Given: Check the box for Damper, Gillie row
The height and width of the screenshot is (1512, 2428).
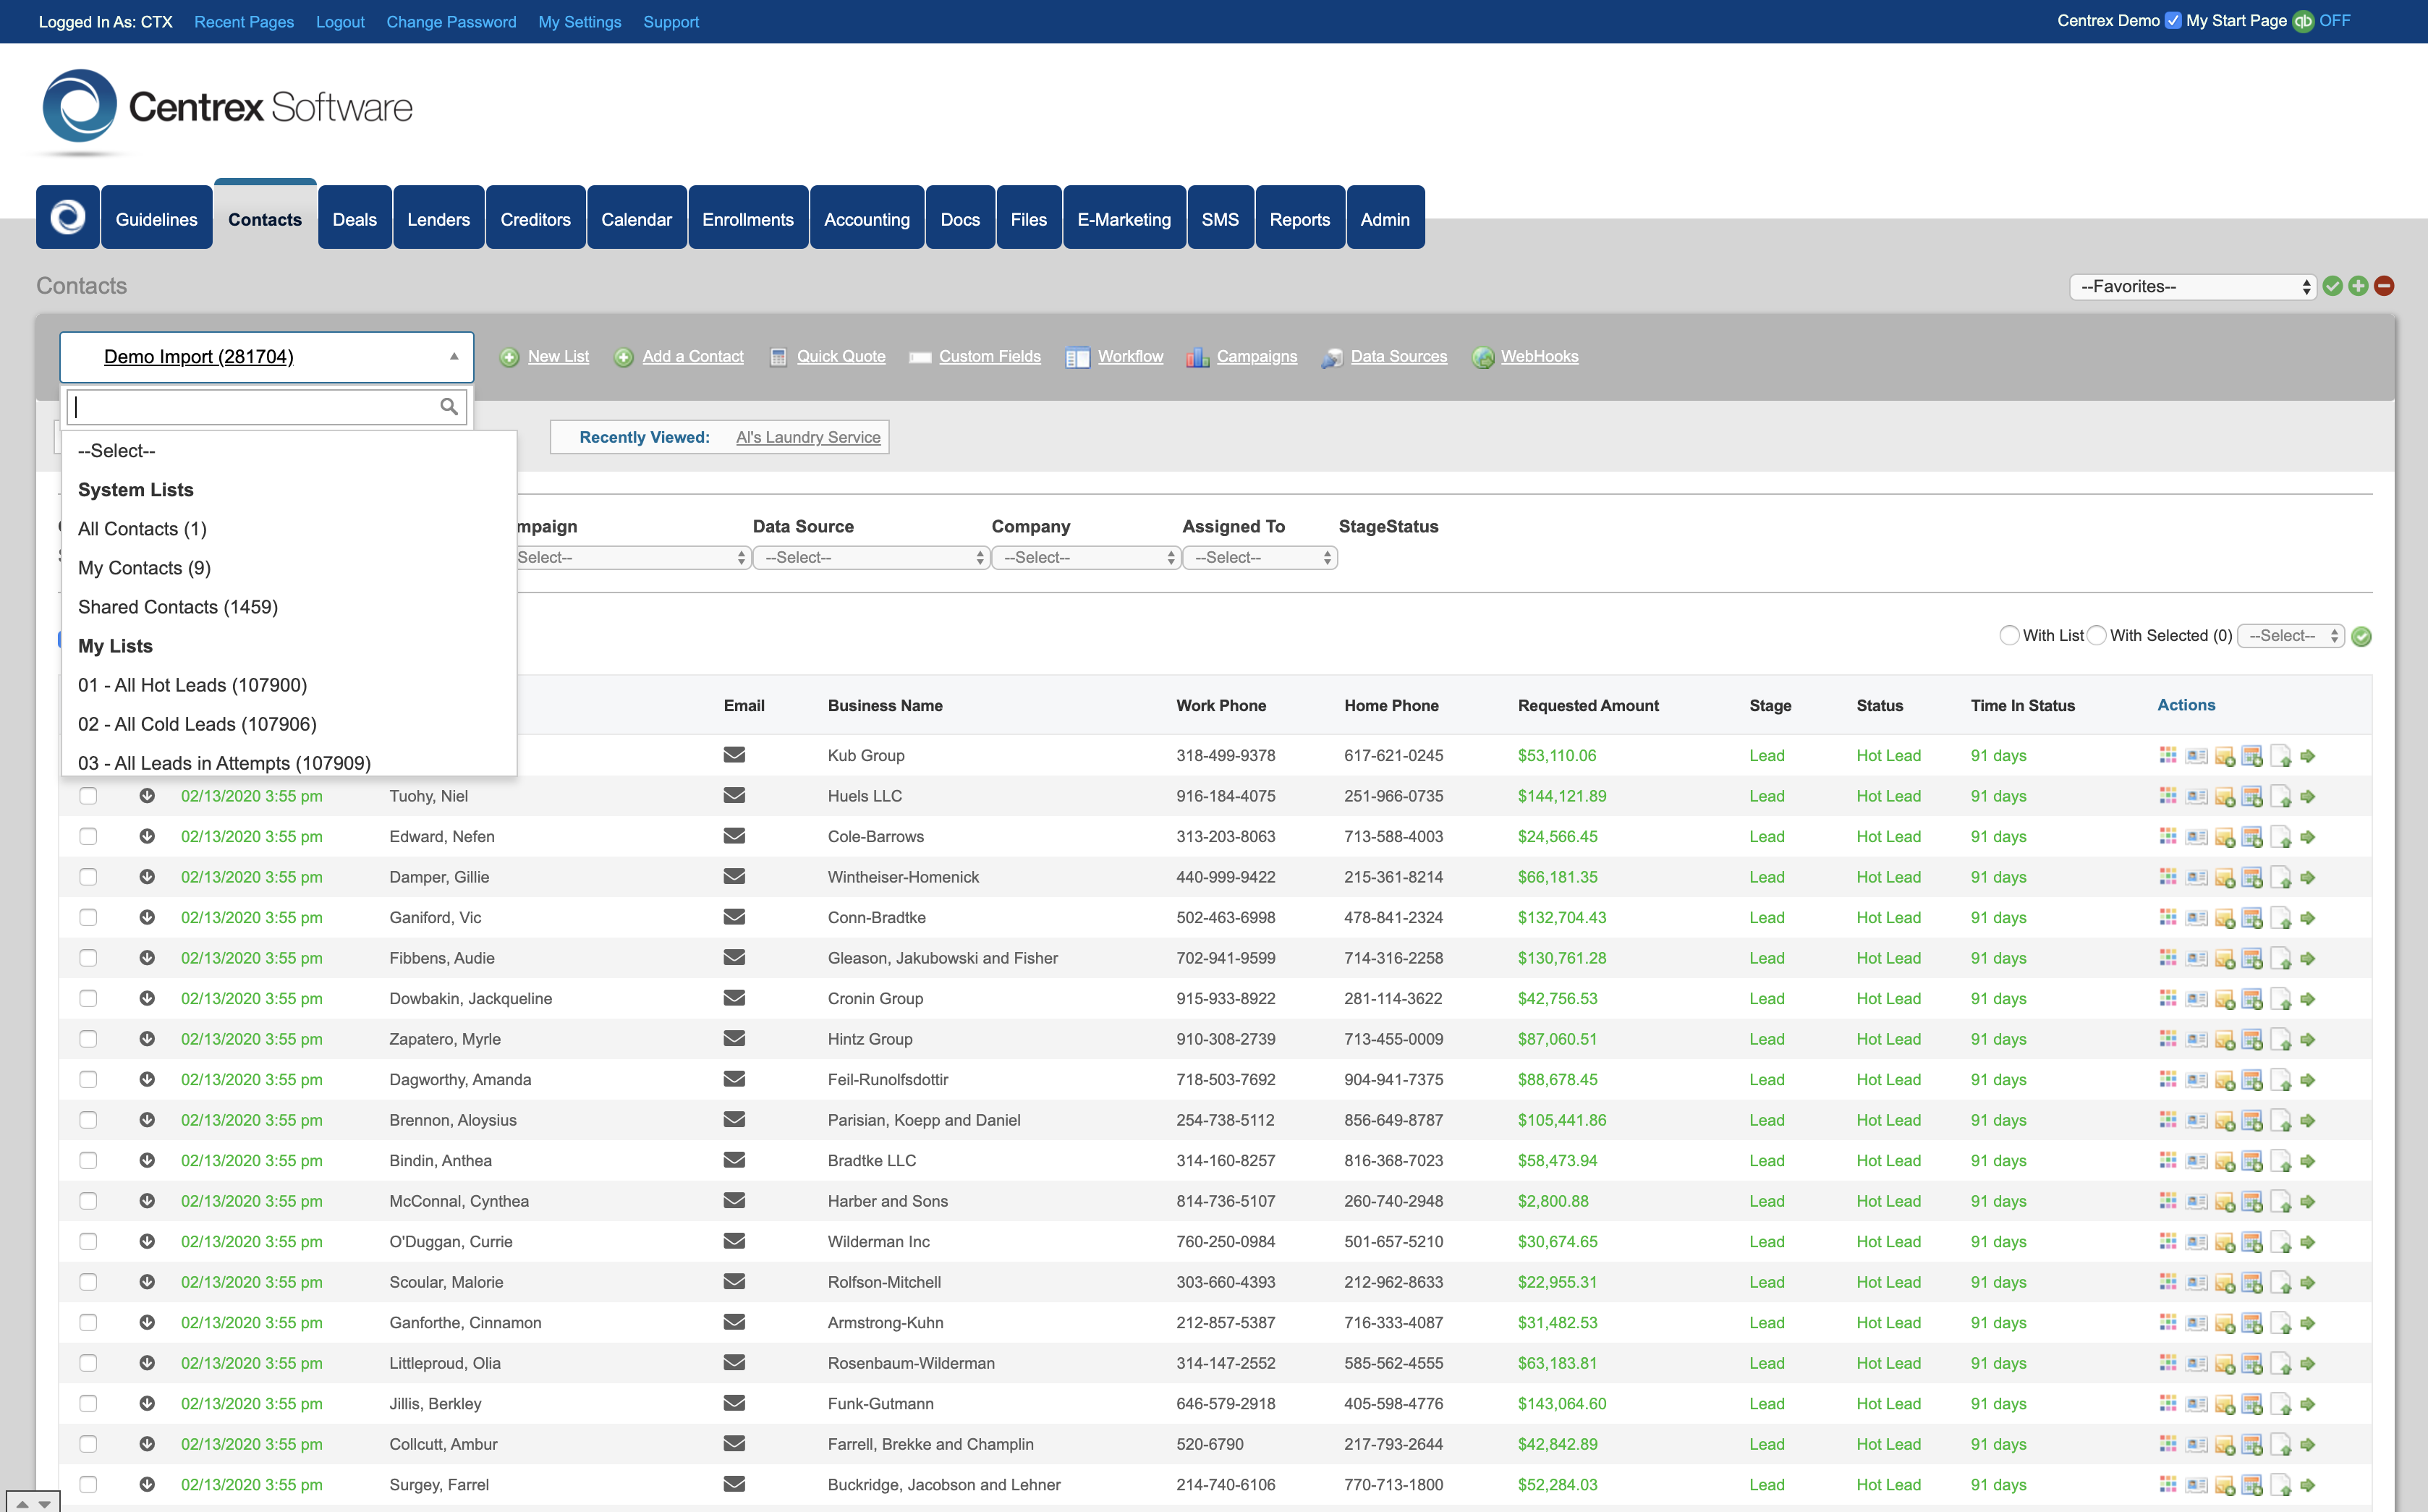Looking at the screenshot, I should pos(88,877).
